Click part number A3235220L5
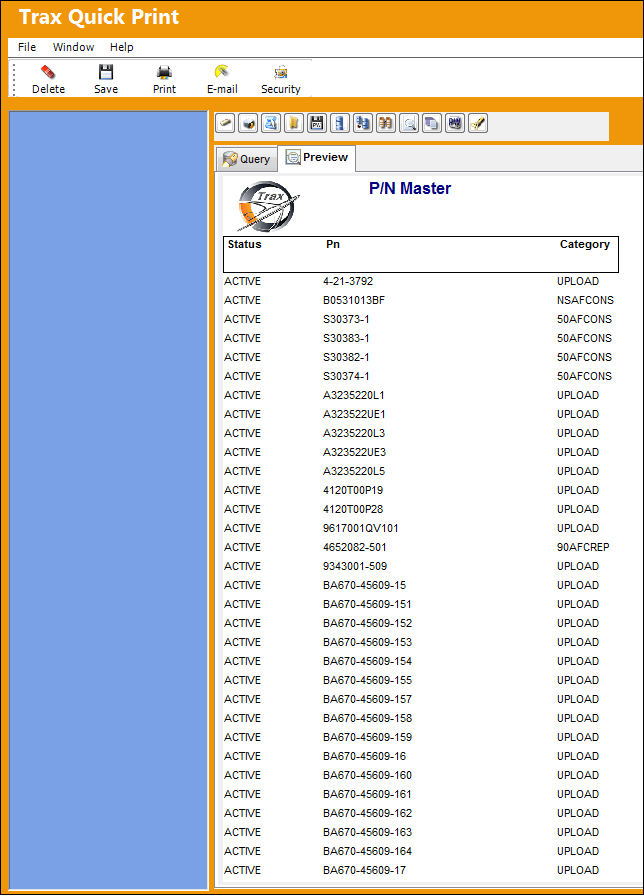 (354, 471)
